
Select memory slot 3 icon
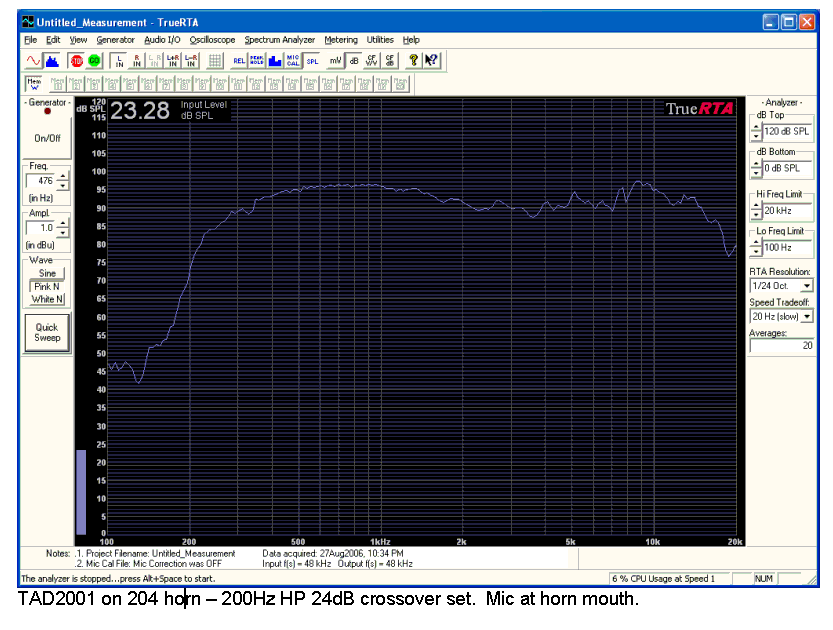[x=94, y=84]
